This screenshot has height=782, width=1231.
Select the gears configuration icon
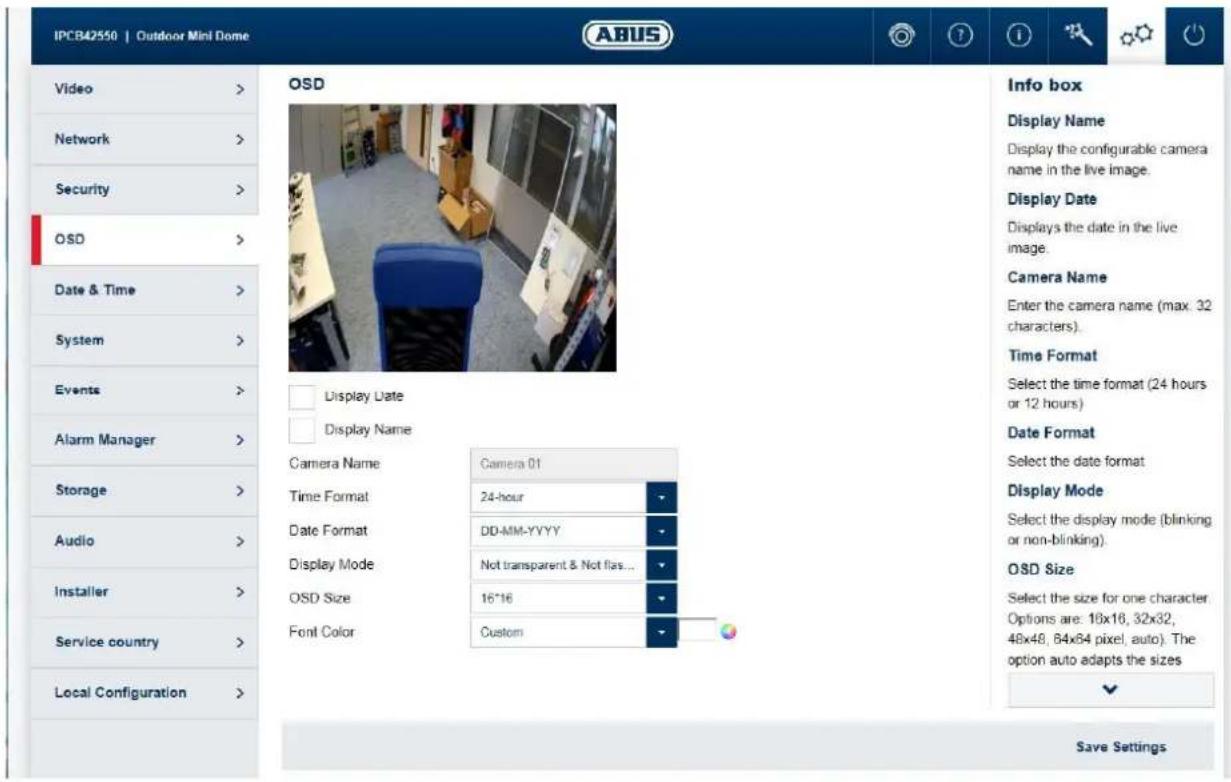click(x=1136, y=37)
